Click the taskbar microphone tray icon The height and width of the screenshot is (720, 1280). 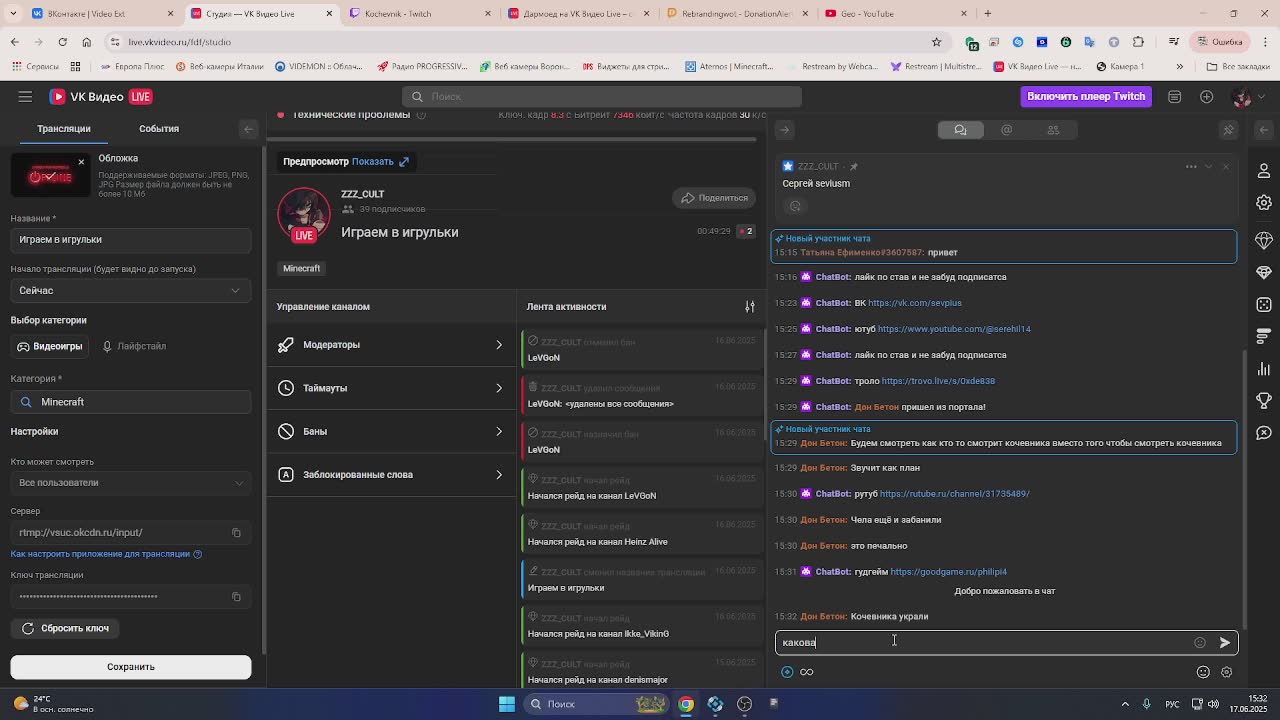tap(1146, 704)
